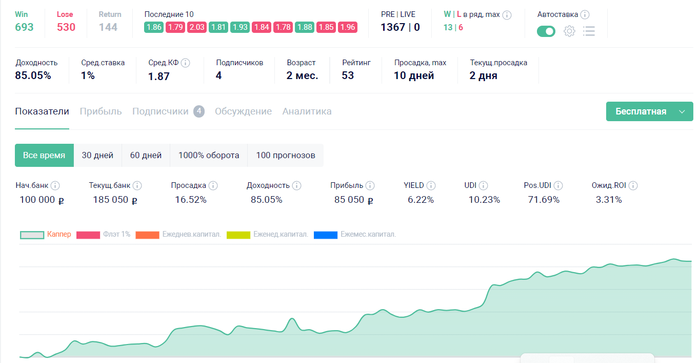700x363 pixels.
Task: Select the Все время period filter
Action: [44, 155]
